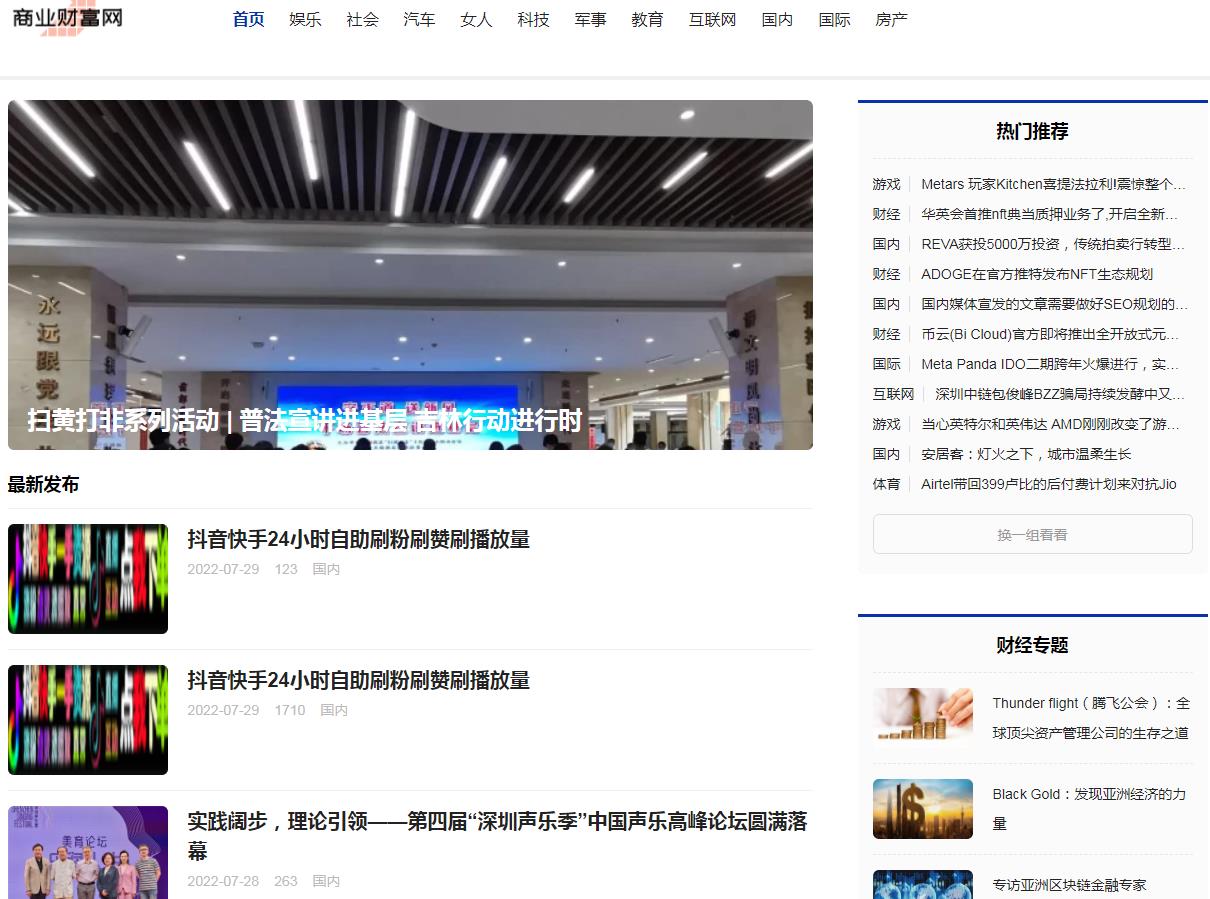Click 国际 tag beside Meta Panda article
Image resolution: width=1210 pixels, height=899 pixels.
pyautogui.click(x=886, y=364)
